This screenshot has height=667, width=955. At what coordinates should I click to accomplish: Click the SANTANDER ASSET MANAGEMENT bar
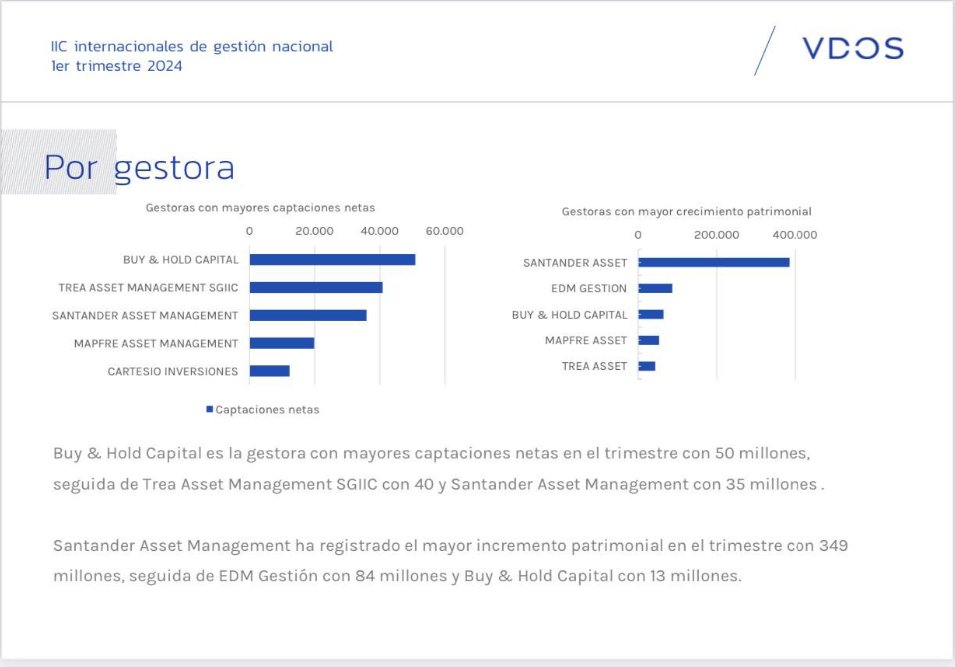(x=308, y=316)
